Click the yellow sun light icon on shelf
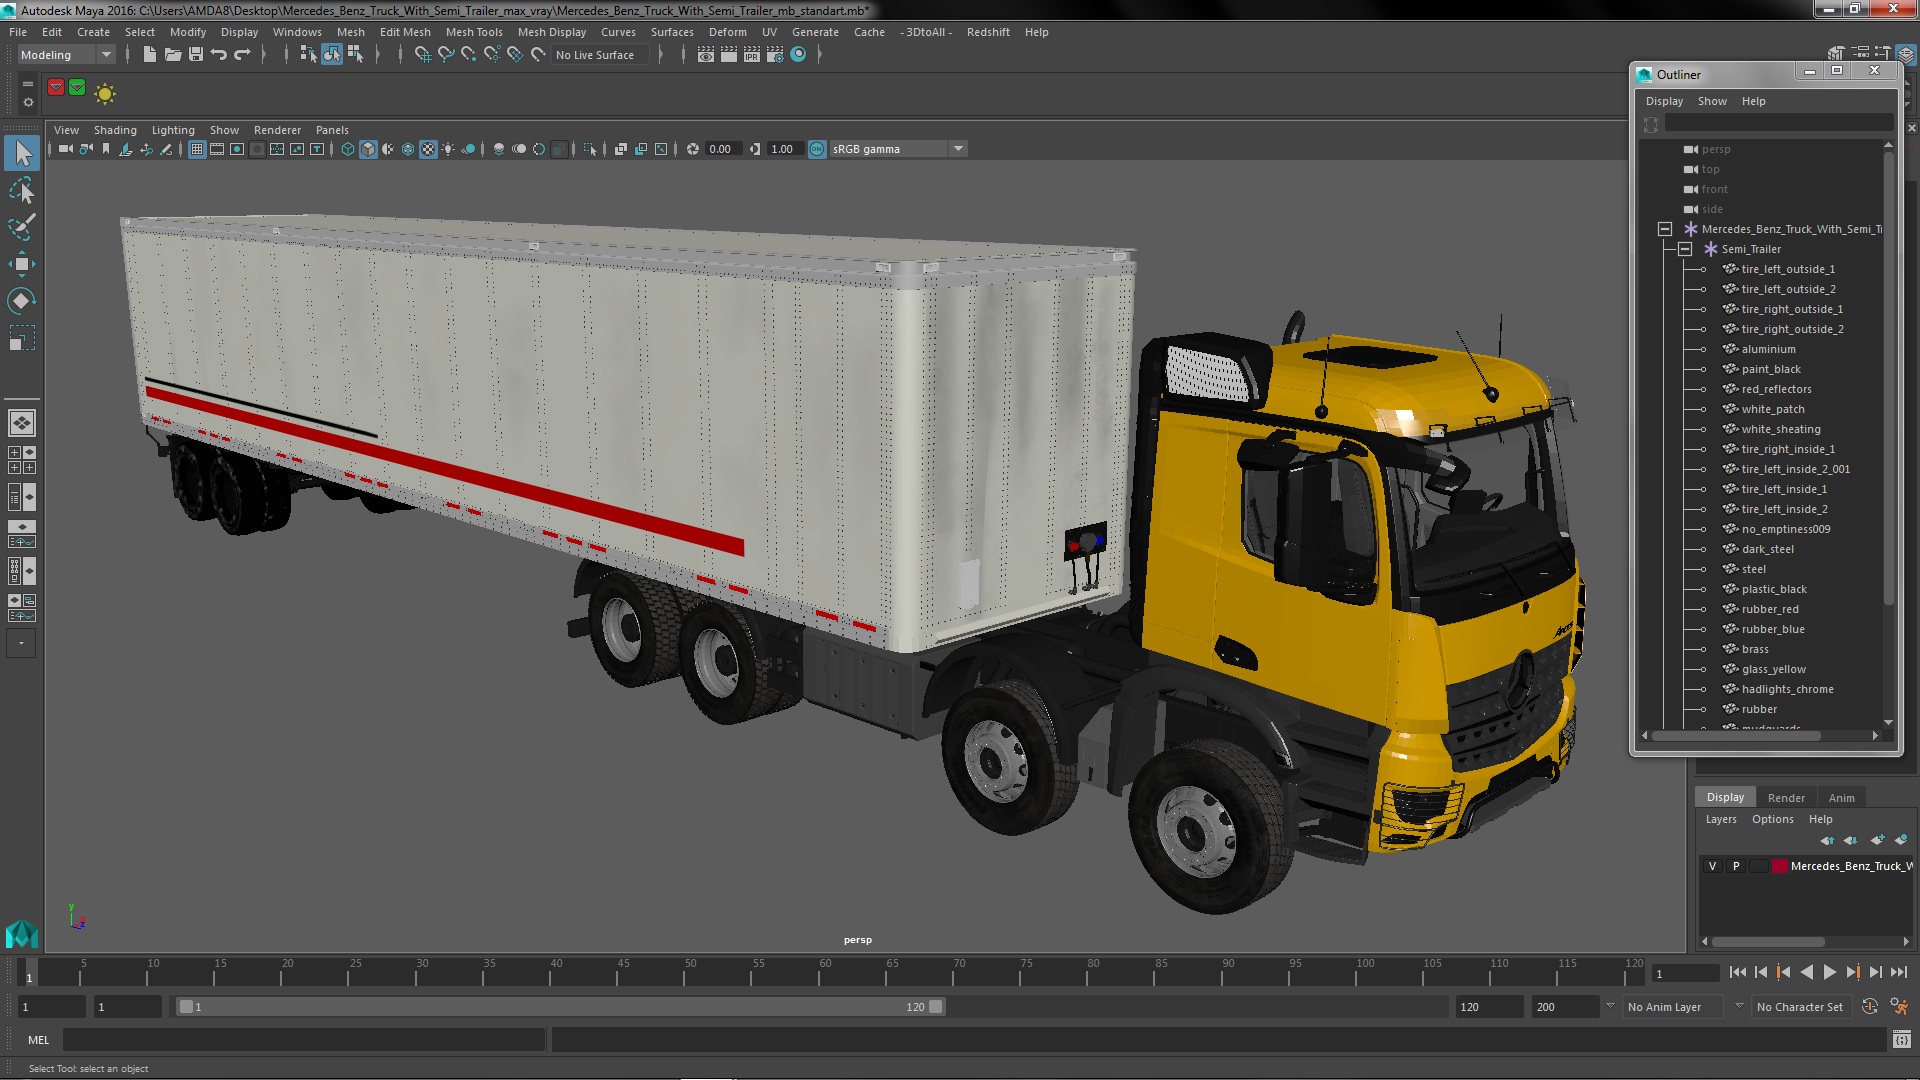The width and height of the screenshot is (1920, 1080). [x=105, y=93]
